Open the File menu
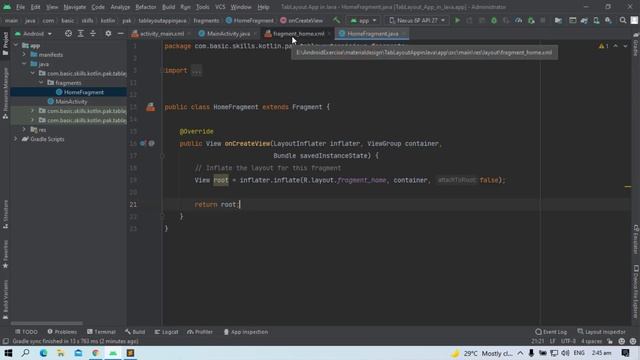640x360 pixels. pos(20,7)
